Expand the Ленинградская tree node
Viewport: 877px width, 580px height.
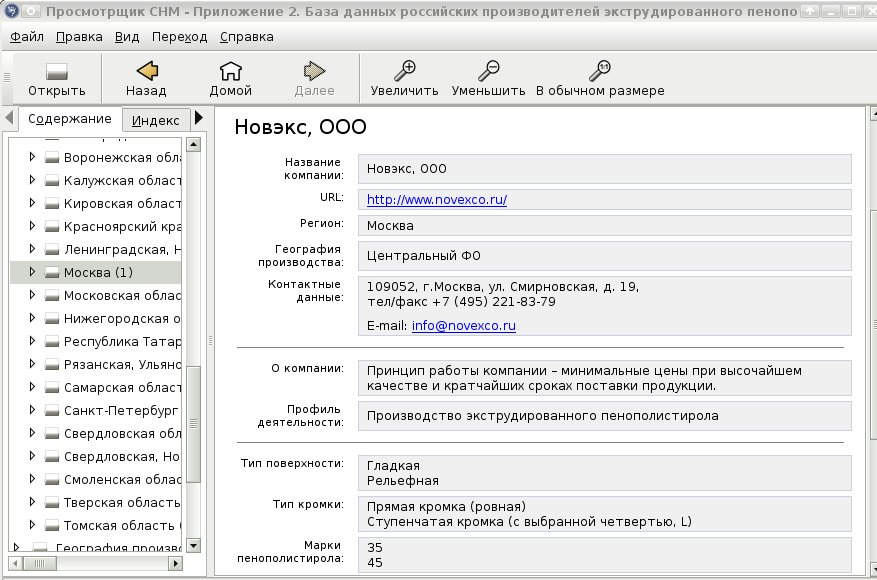tap(32, 249)
